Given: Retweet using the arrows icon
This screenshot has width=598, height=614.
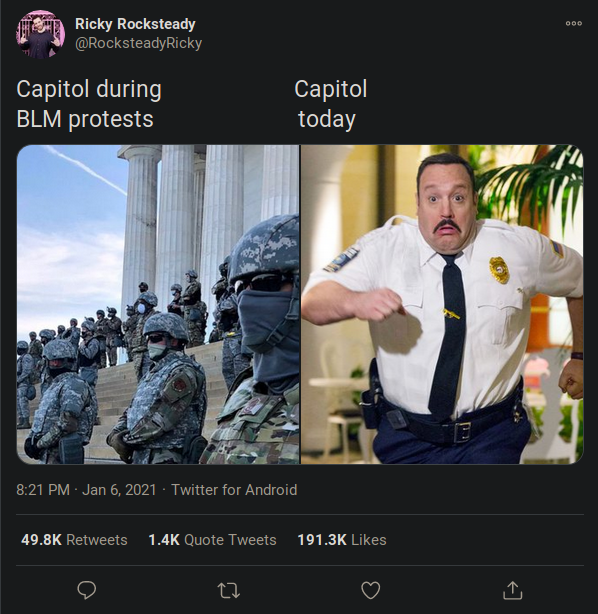Looking at the screenshot, I should pos(229,591).
